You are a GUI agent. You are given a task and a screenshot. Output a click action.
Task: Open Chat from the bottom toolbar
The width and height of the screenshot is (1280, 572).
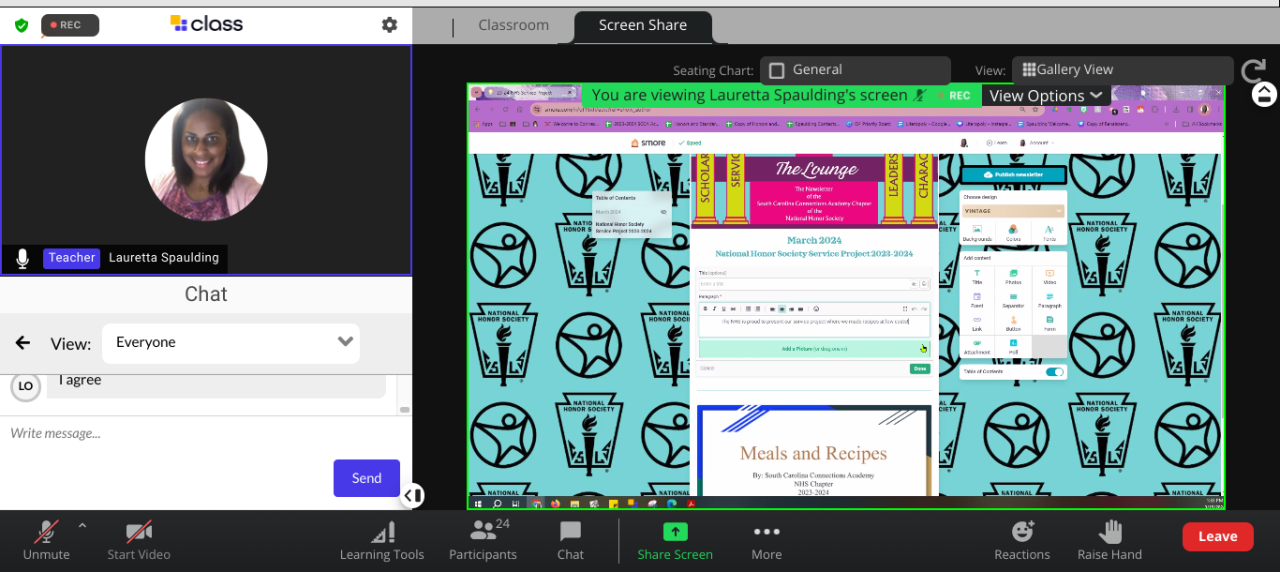click(x=571, y=541)
